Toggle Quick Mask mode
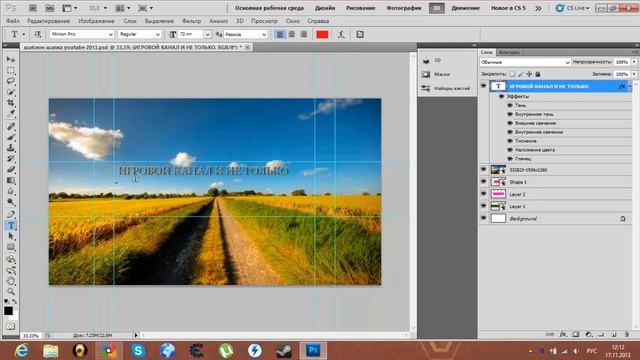The image size is (640, 360). [x=11, y=327]
